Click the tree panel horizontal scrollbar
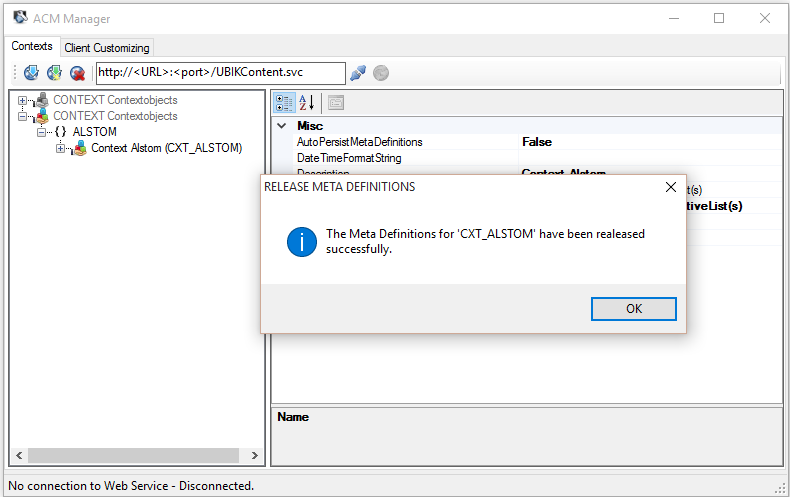This screenshot has height=497, width=790. coord(134,455)
